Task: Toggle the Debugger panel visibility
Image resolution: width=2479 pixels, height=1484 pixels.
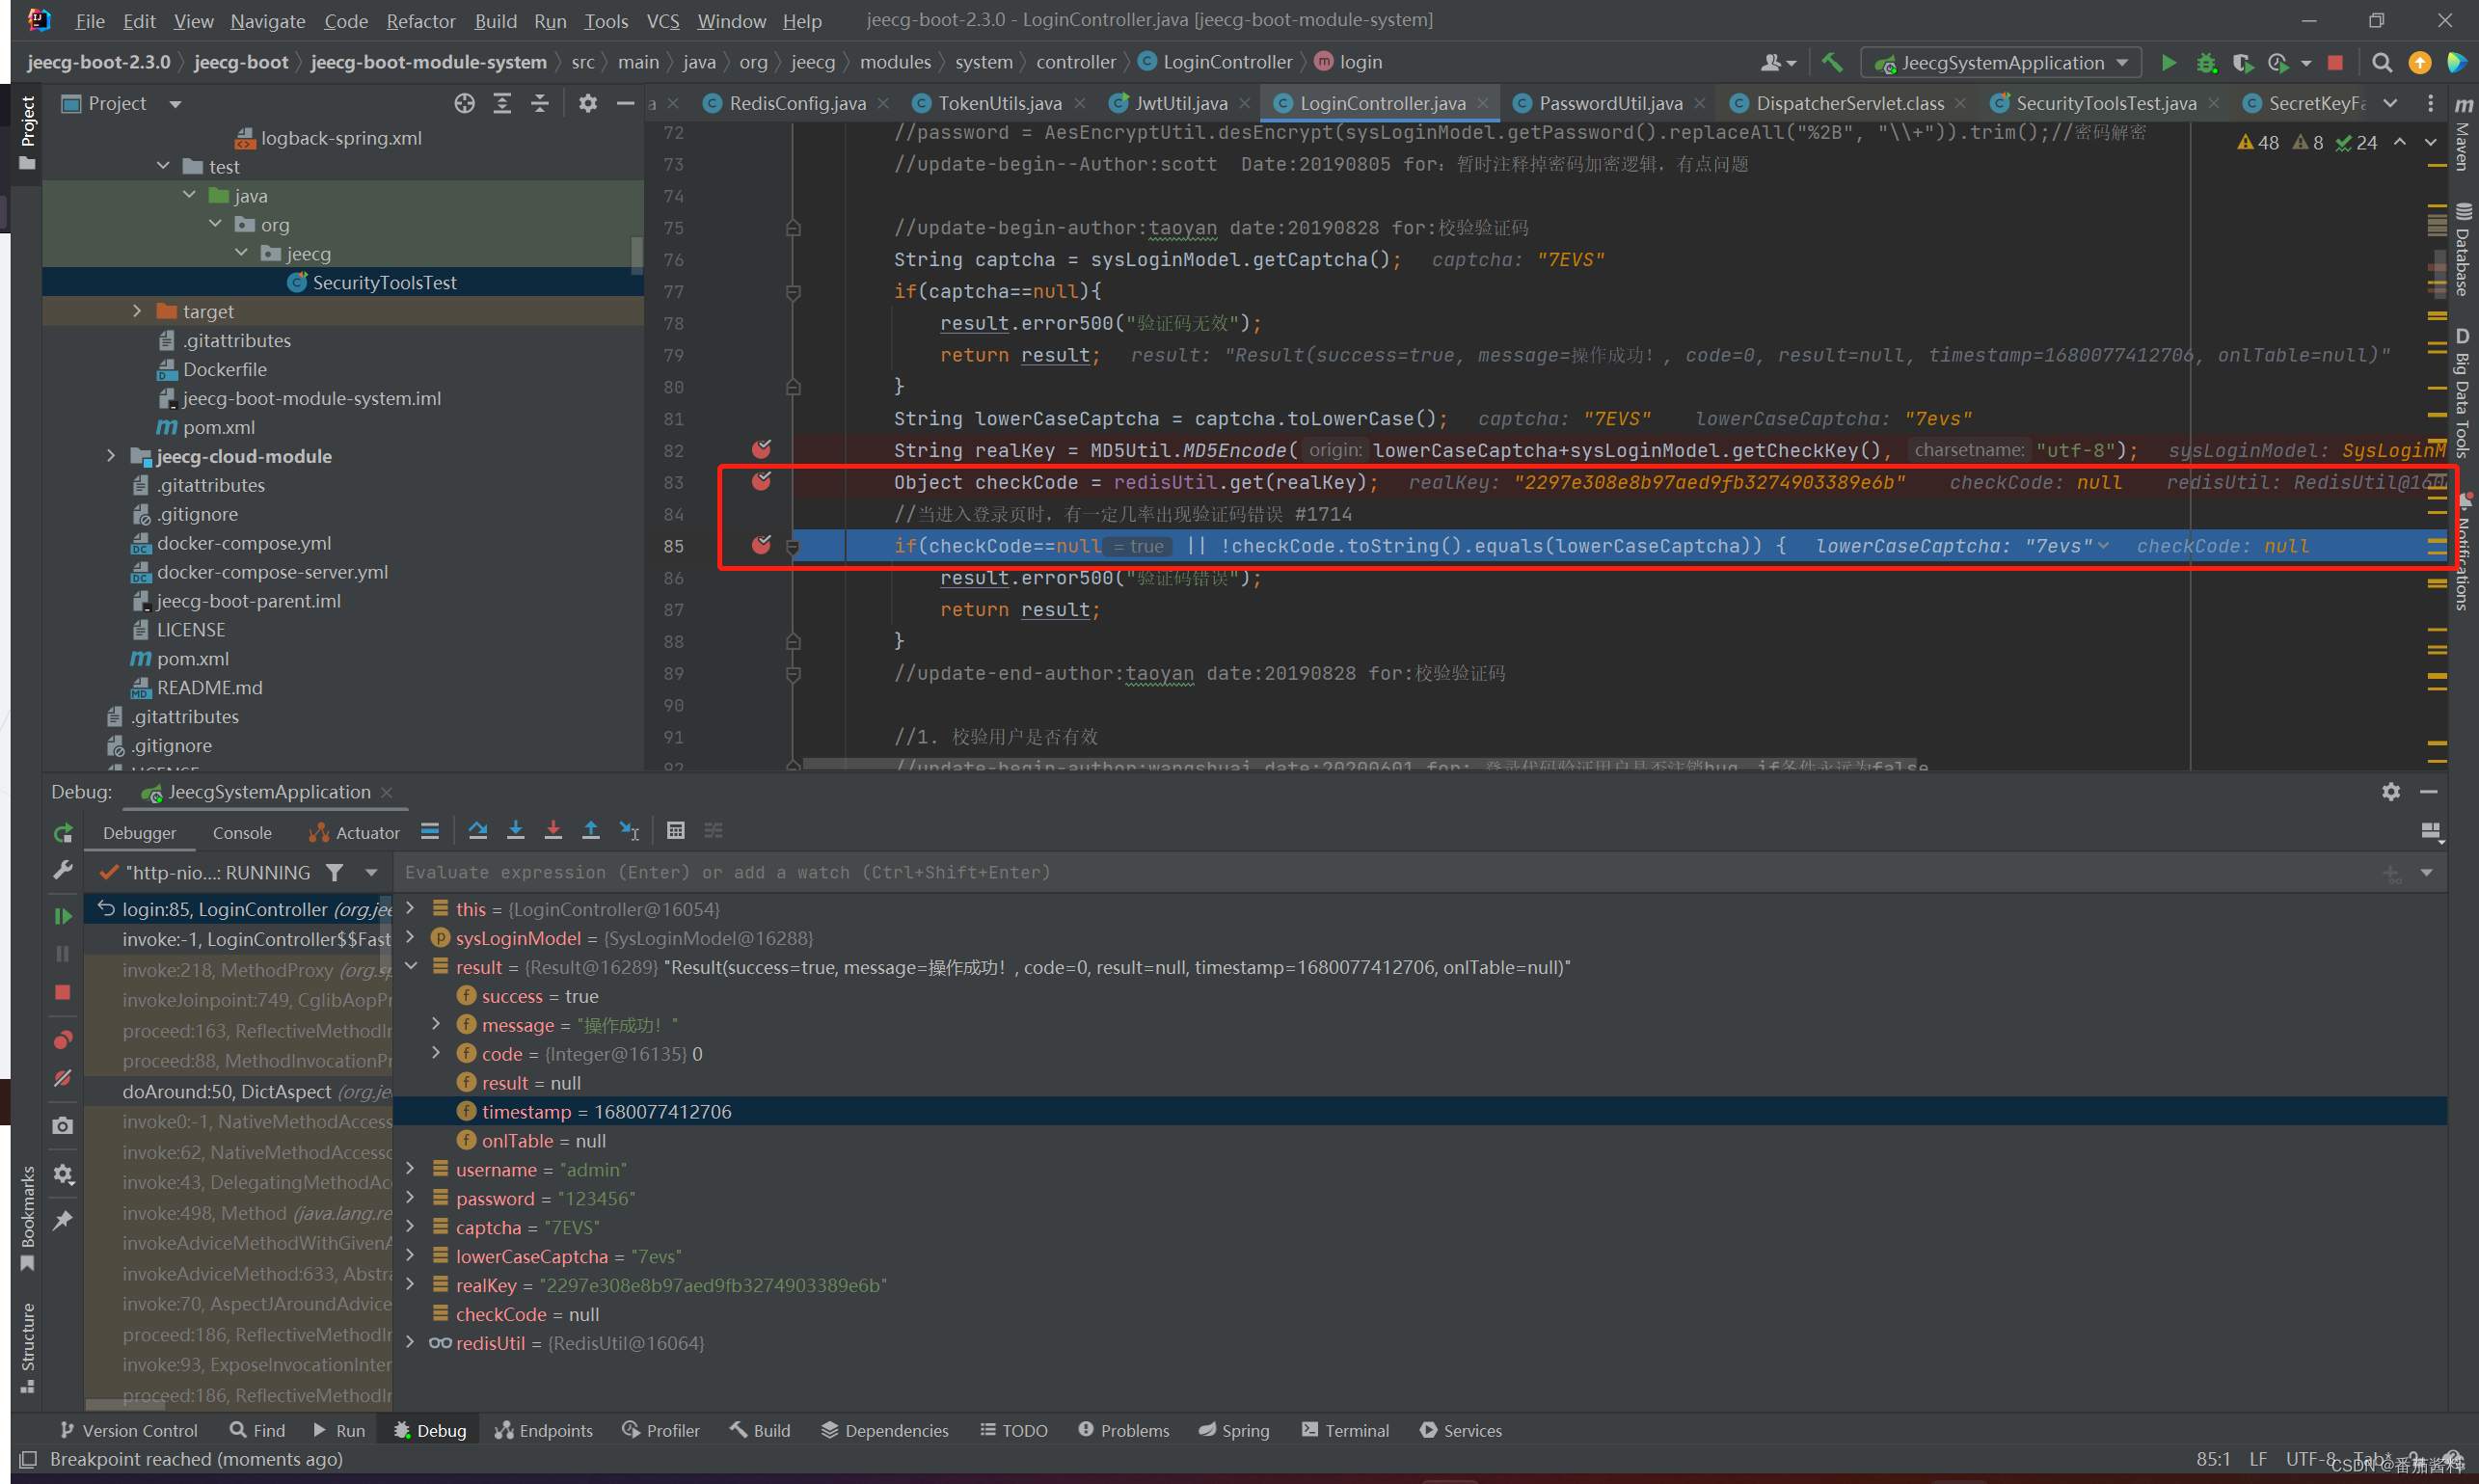Action: coord(140,830)
